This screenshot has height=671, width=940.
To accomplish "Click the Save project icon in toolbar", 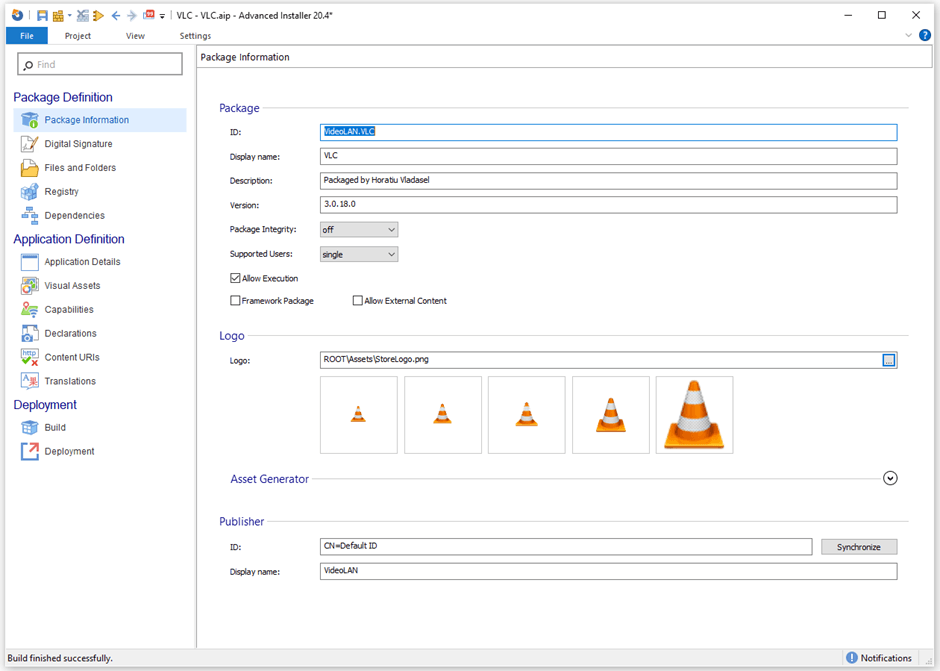I will pos(42,16).
